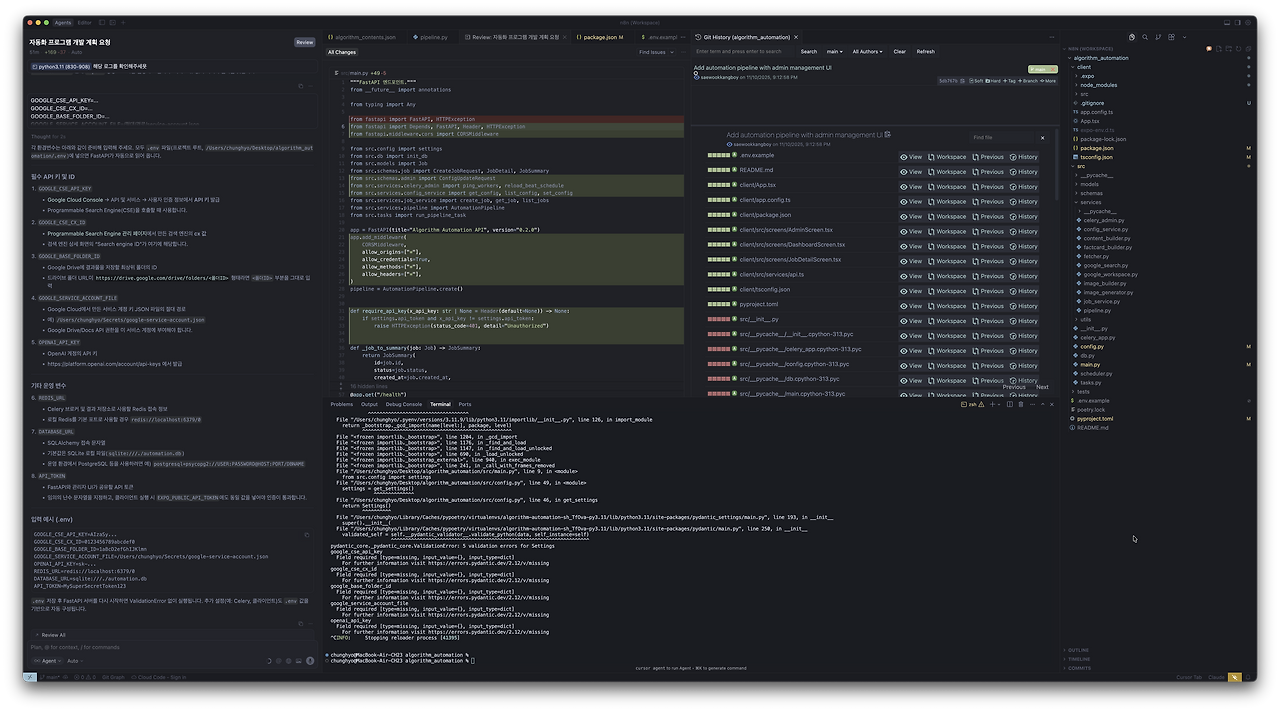Switch to the Editor mode toggle
This screenshot has height=712, width=1280.
pyautogui.click(x=84, y=22)
